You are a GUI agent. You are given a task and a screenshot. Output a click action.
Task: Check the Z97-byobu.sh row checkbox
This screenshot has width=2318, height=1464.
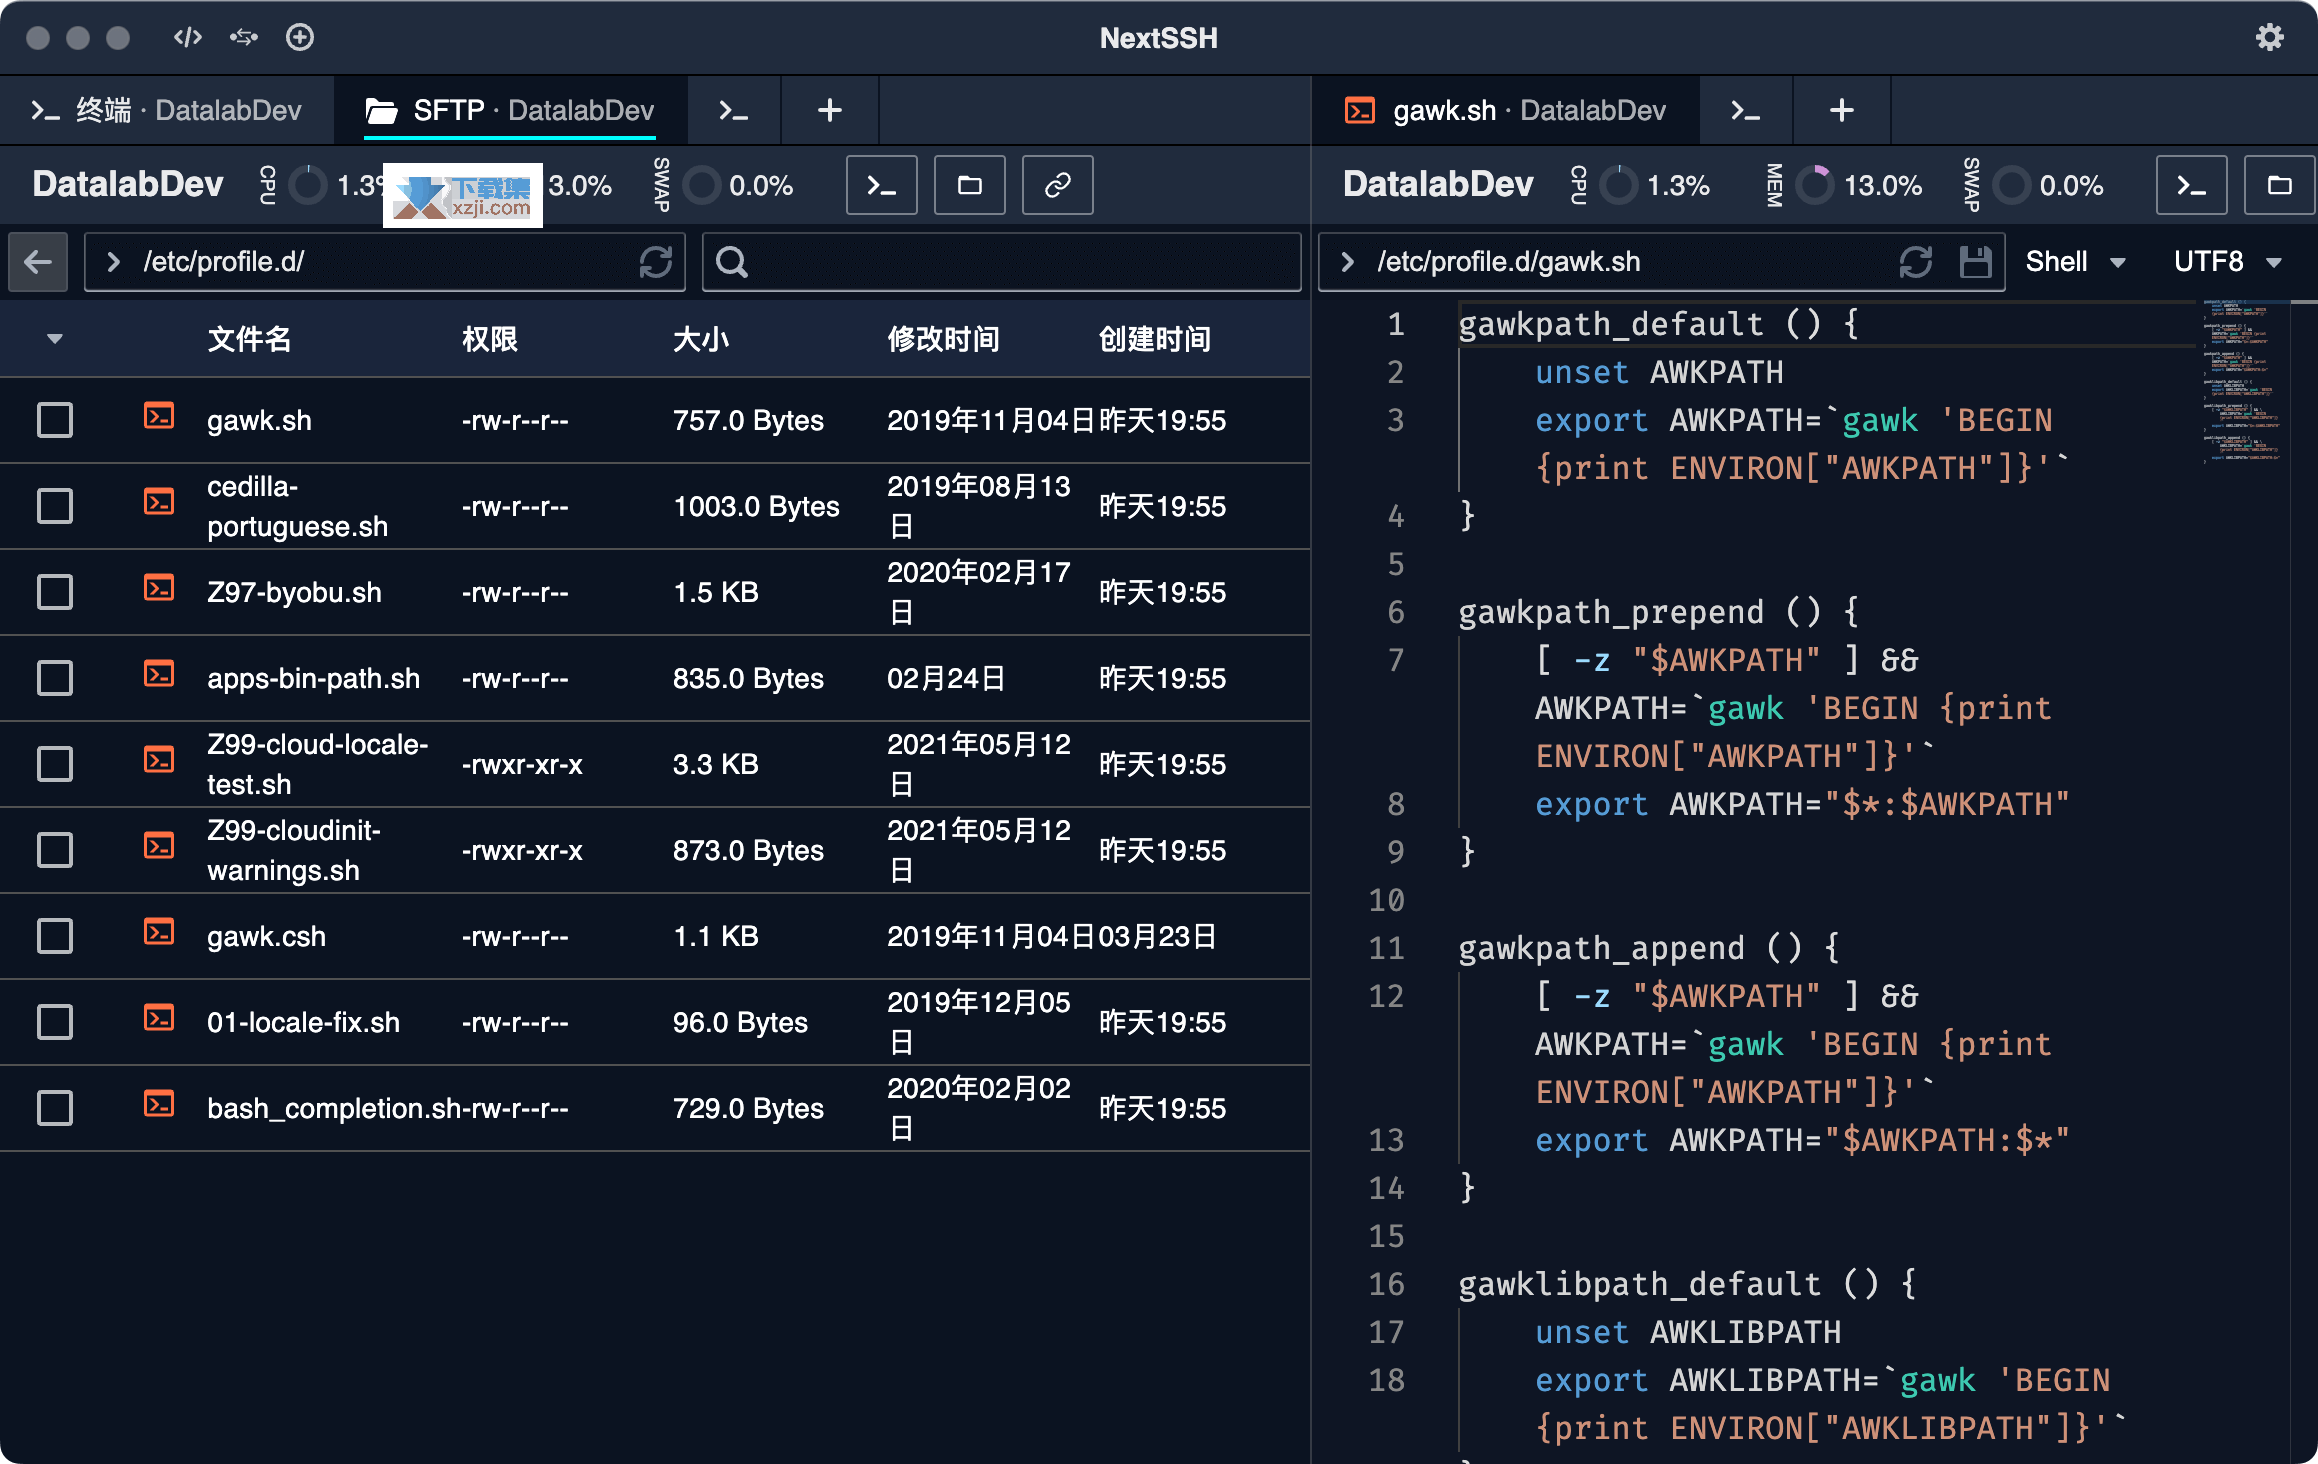pos(55,592)
